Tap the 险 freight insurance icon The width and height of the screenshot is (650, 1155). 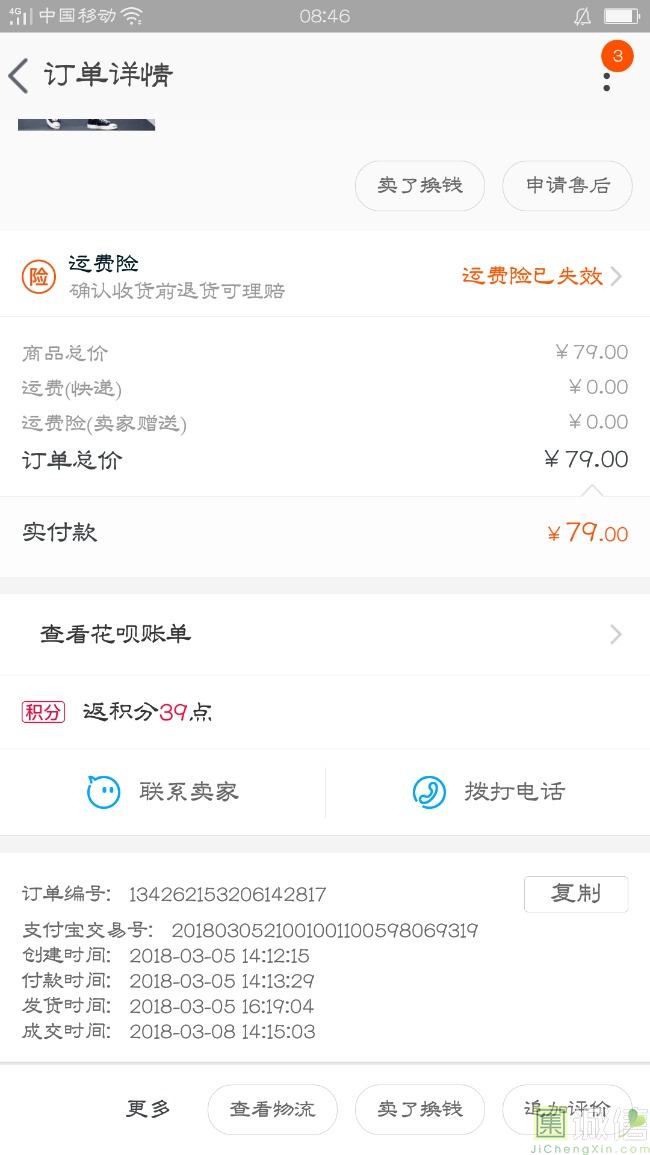pyautogui.click(x=39, y=277)
